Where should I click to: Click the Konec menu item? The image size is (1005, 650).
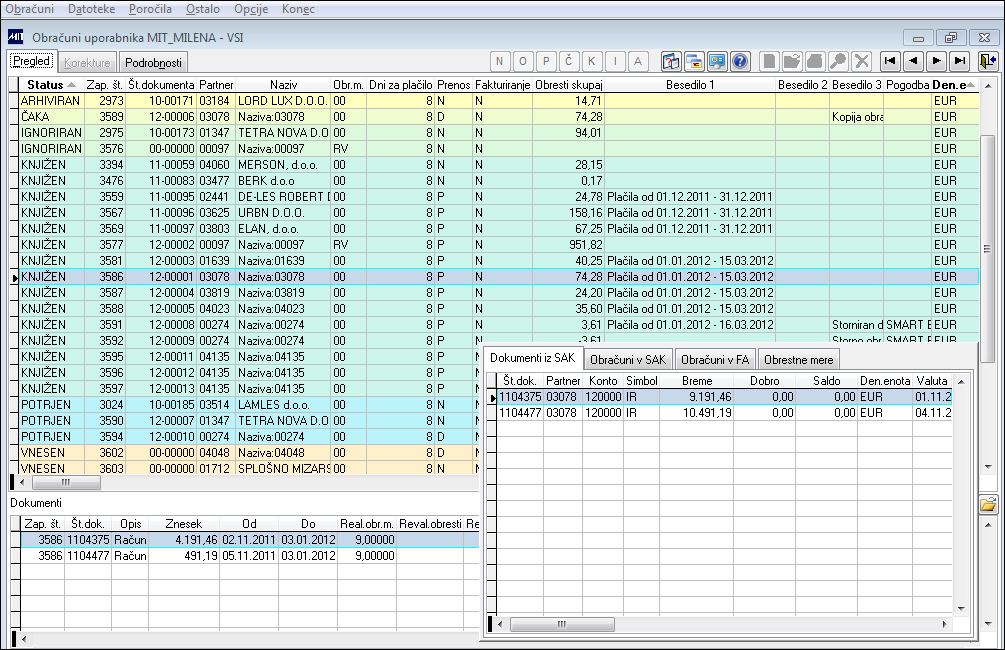coord(298,9)
